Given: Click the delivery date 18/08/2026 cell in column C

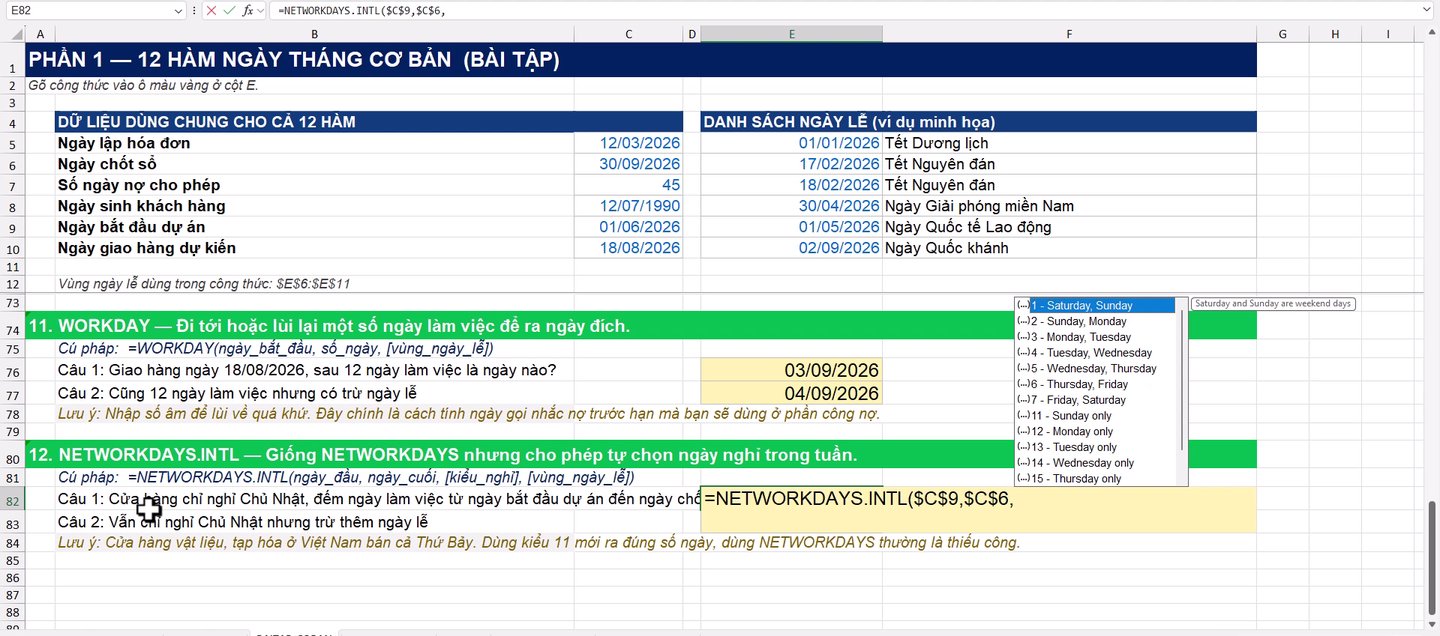Looking at the screenshot, I should point(629,248).
